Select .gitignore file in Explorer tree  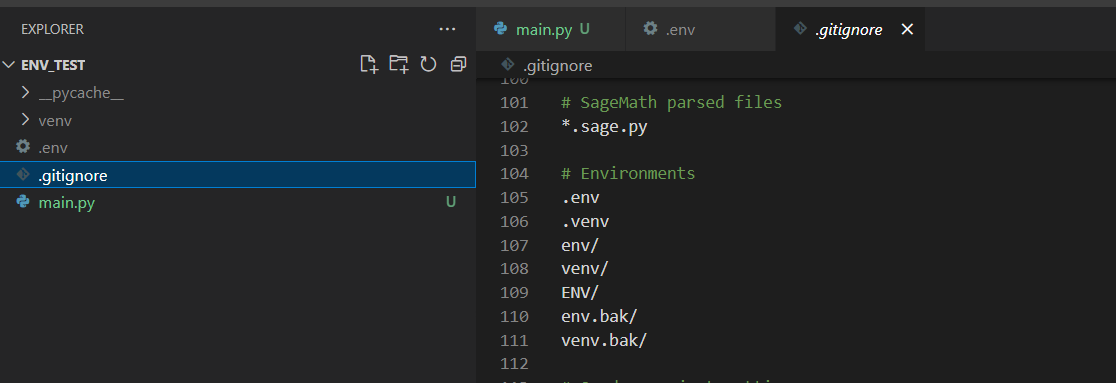pyautogui.click(x=238, y=175)
